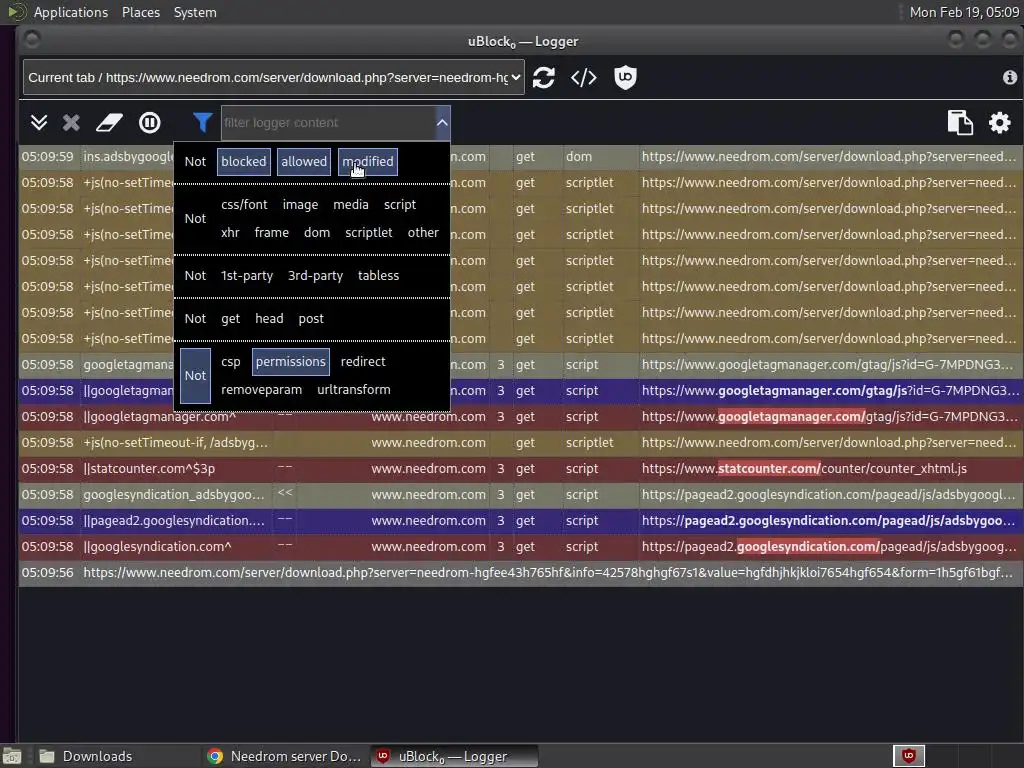Select the frame type filter
The width and height of the screenshot is (1024, 768).
tap(272, 232)
